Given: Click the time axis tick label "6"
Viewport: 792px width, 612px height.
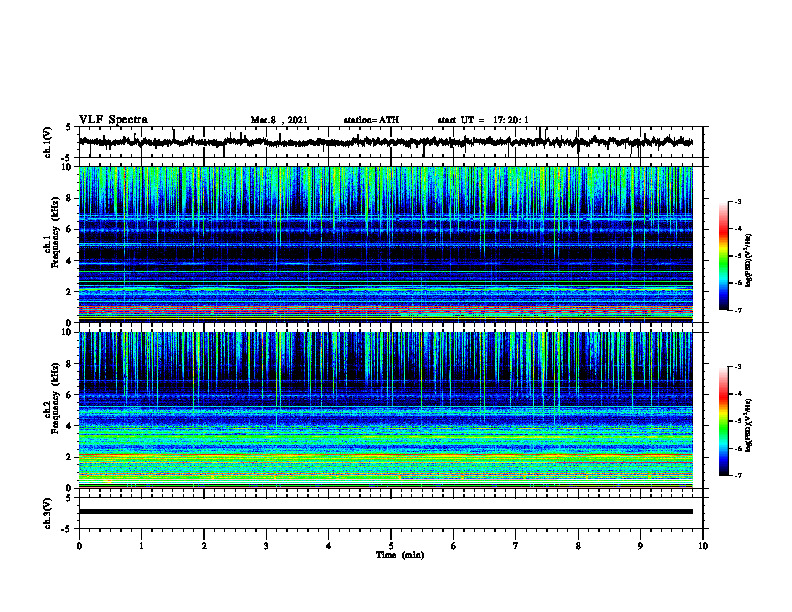Looking at the screenshot, I should tap(454, 546).
